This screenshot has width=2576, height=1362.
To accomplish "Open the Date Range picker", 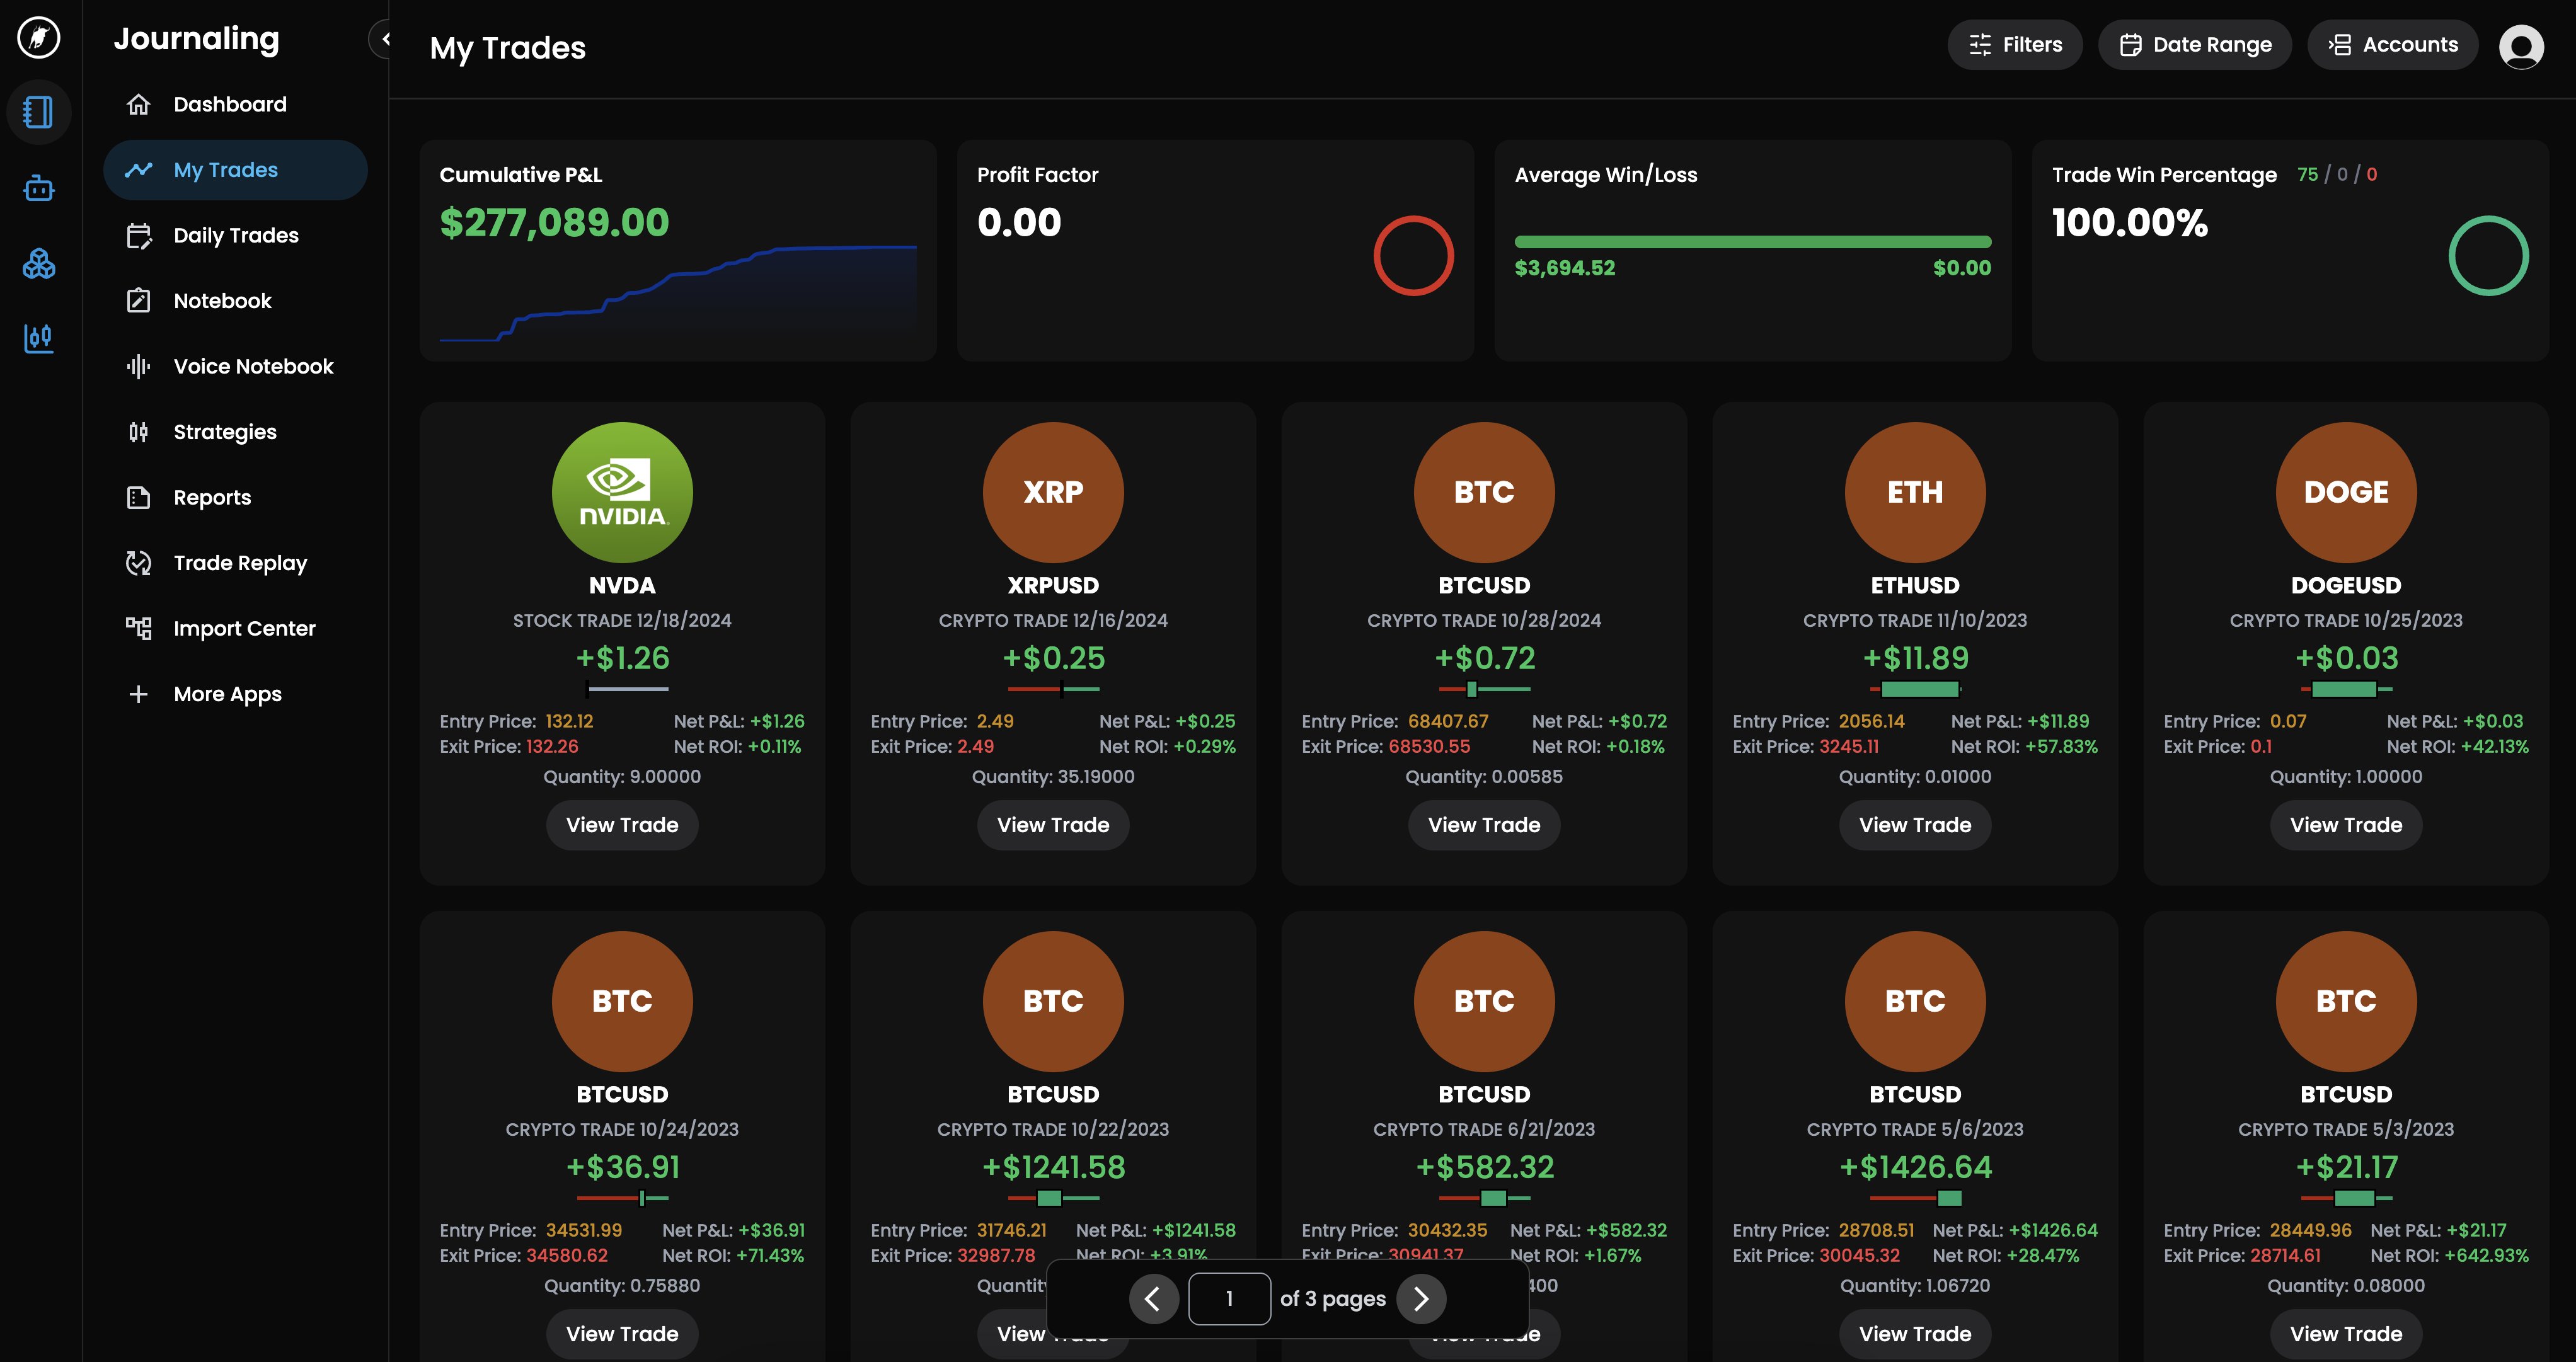I will point(2194,45).
